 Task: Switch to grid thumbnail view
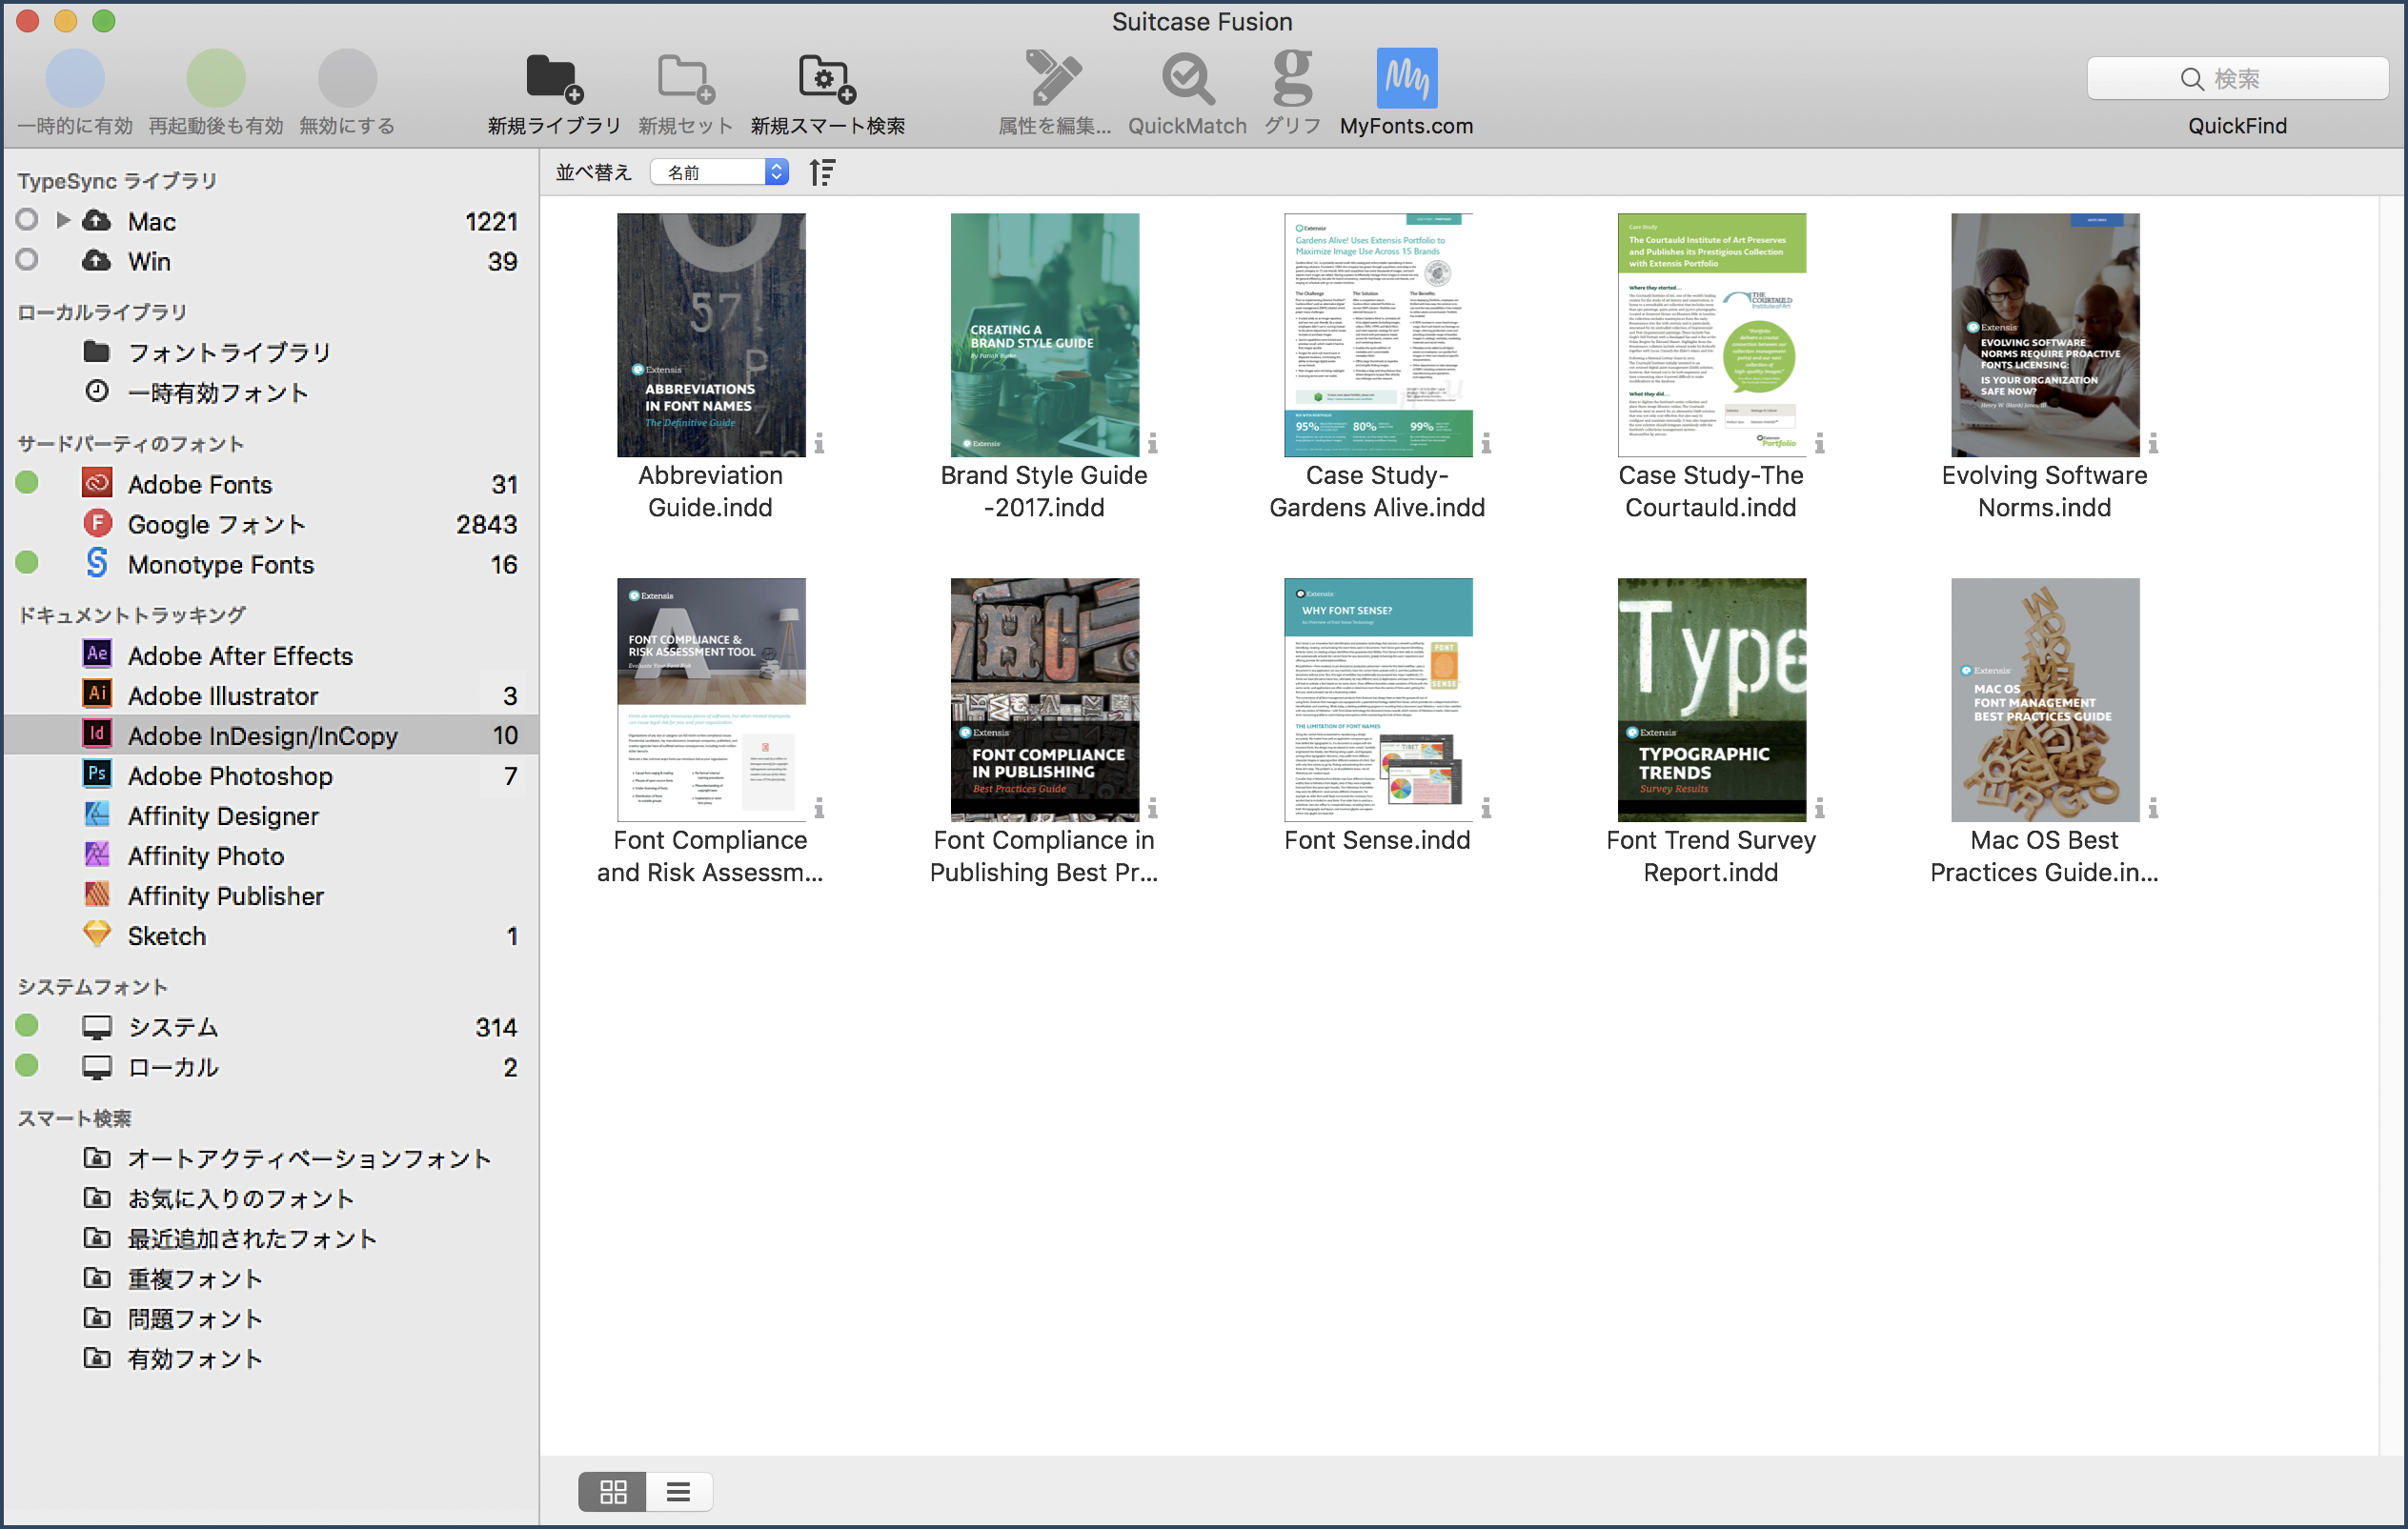[612, 1492]
